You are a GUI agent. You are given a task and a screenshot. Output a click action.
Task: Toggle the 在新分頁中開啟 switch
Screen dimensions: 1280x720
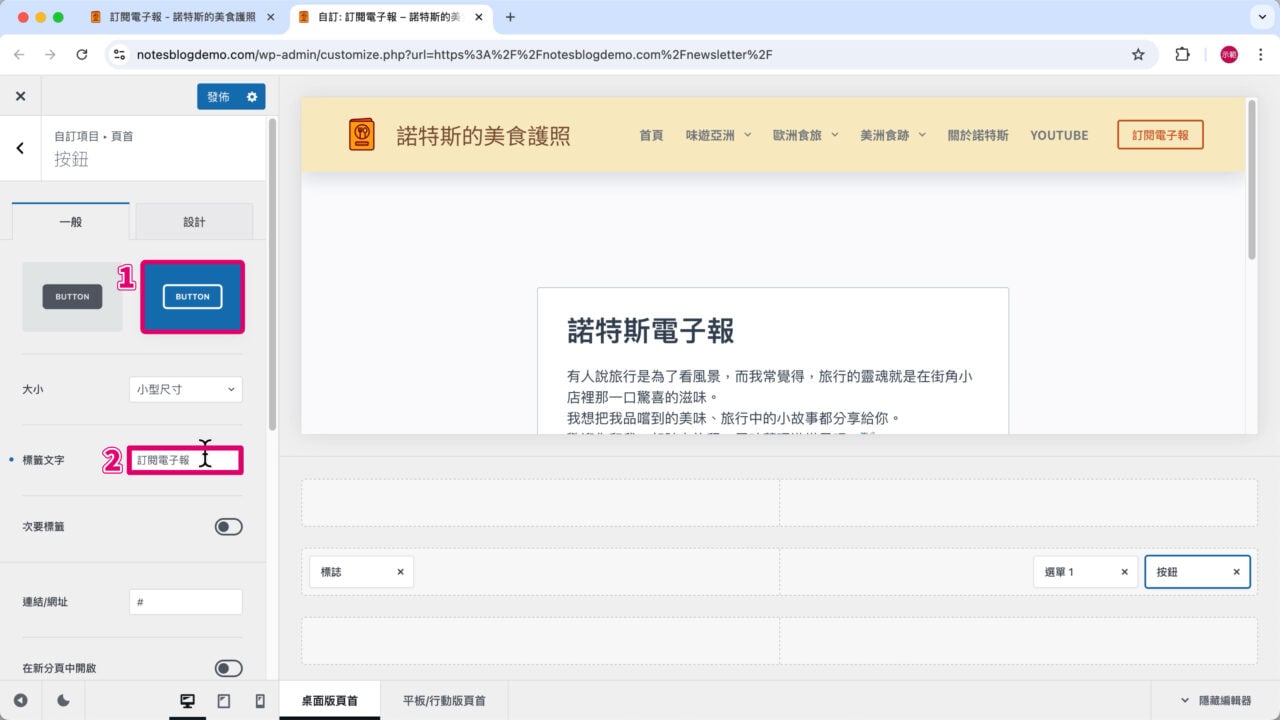click(228, 667)
